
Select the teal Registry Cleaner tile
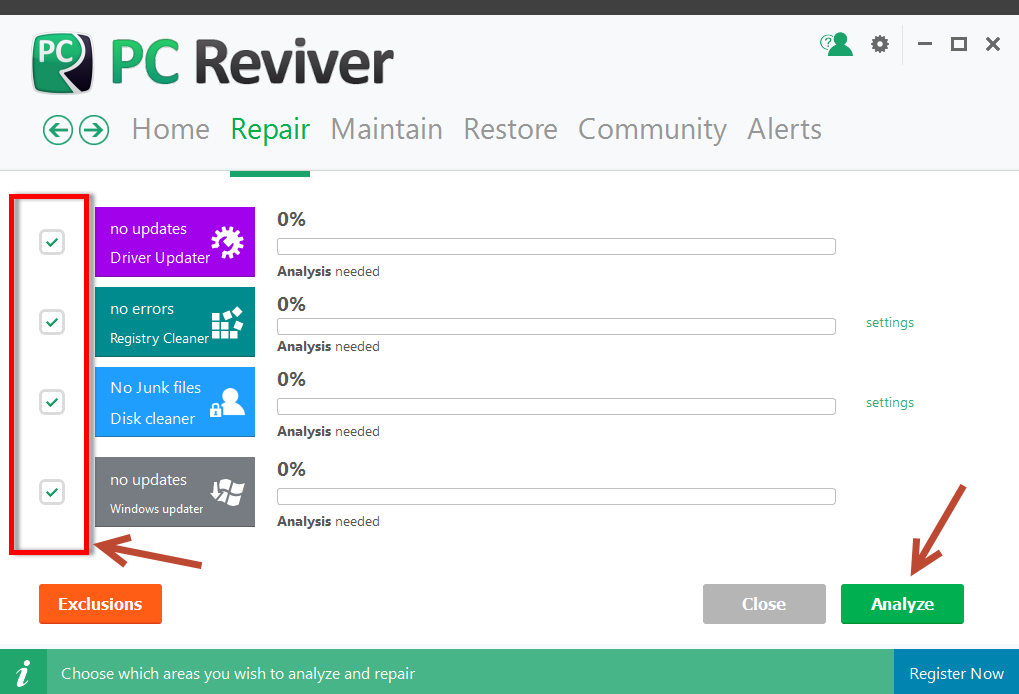(175, 322)
